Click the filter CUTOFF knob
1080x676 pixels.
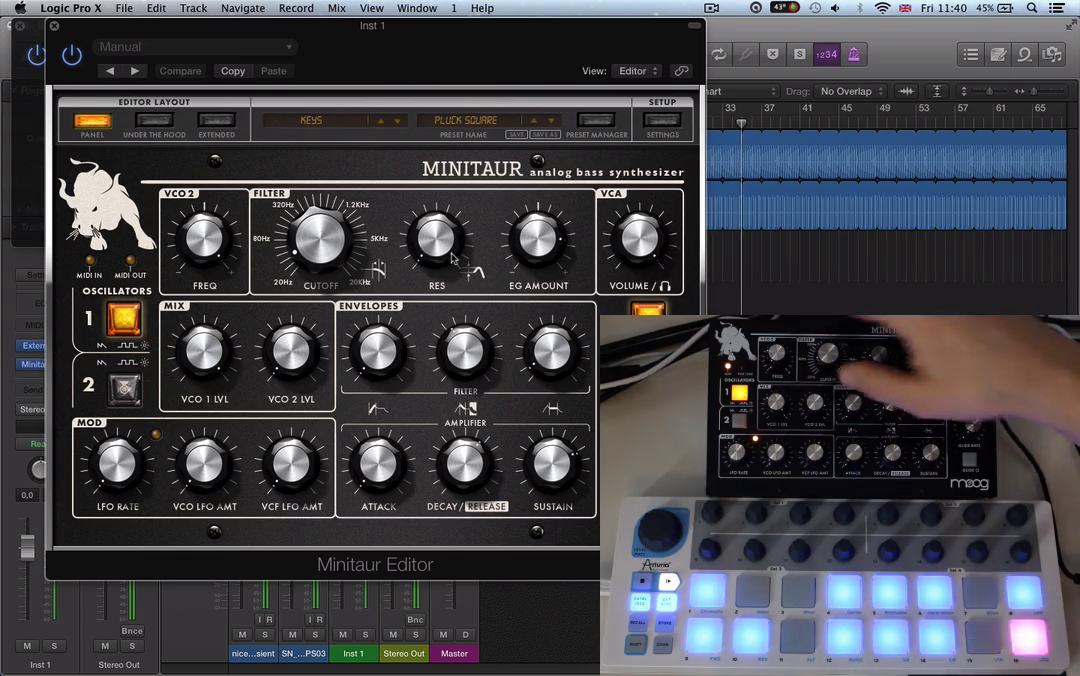320,238
